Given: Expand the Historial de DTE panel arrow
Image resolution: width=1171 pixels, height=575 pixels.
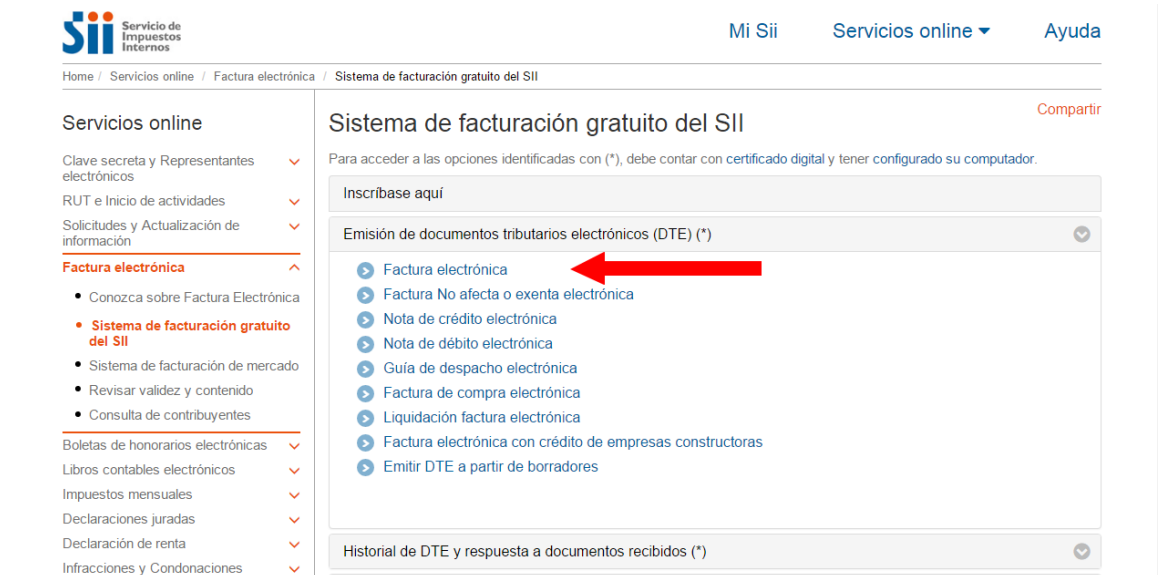Looking at the screenshot, I should pos(1081,552).
